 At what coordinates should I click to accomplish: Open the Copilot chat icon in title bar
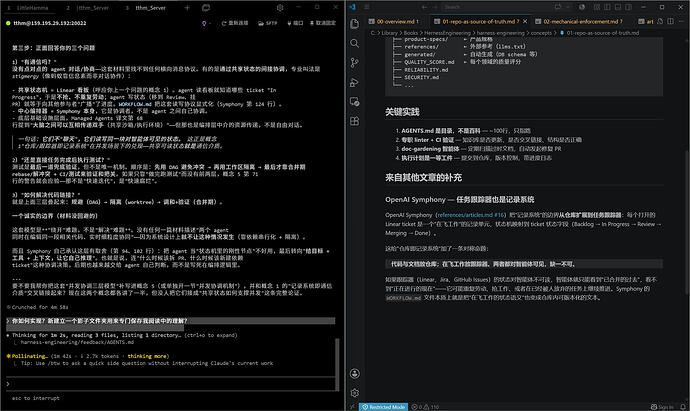[558, 7]
